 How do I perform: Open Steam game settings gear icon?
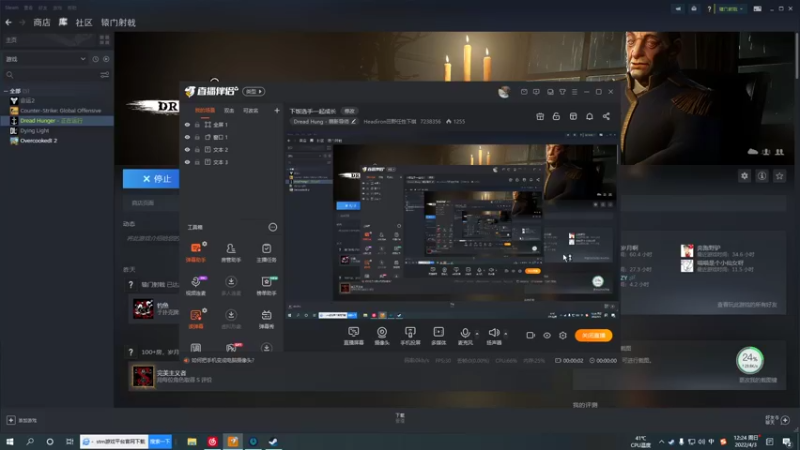pos(744,176)
